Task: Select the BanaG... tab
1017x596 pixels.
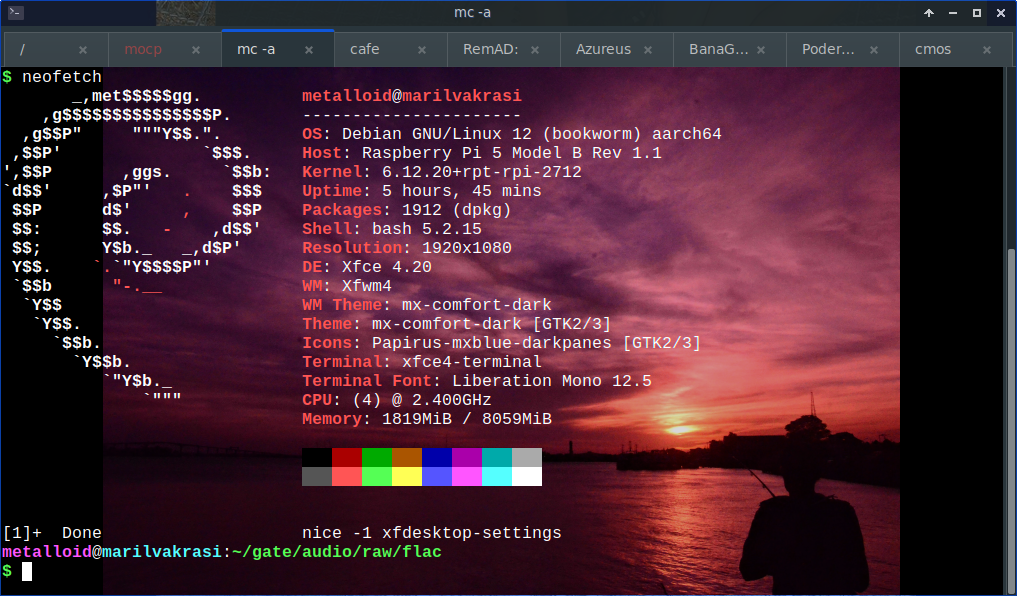Action: [x=718, y=49]
